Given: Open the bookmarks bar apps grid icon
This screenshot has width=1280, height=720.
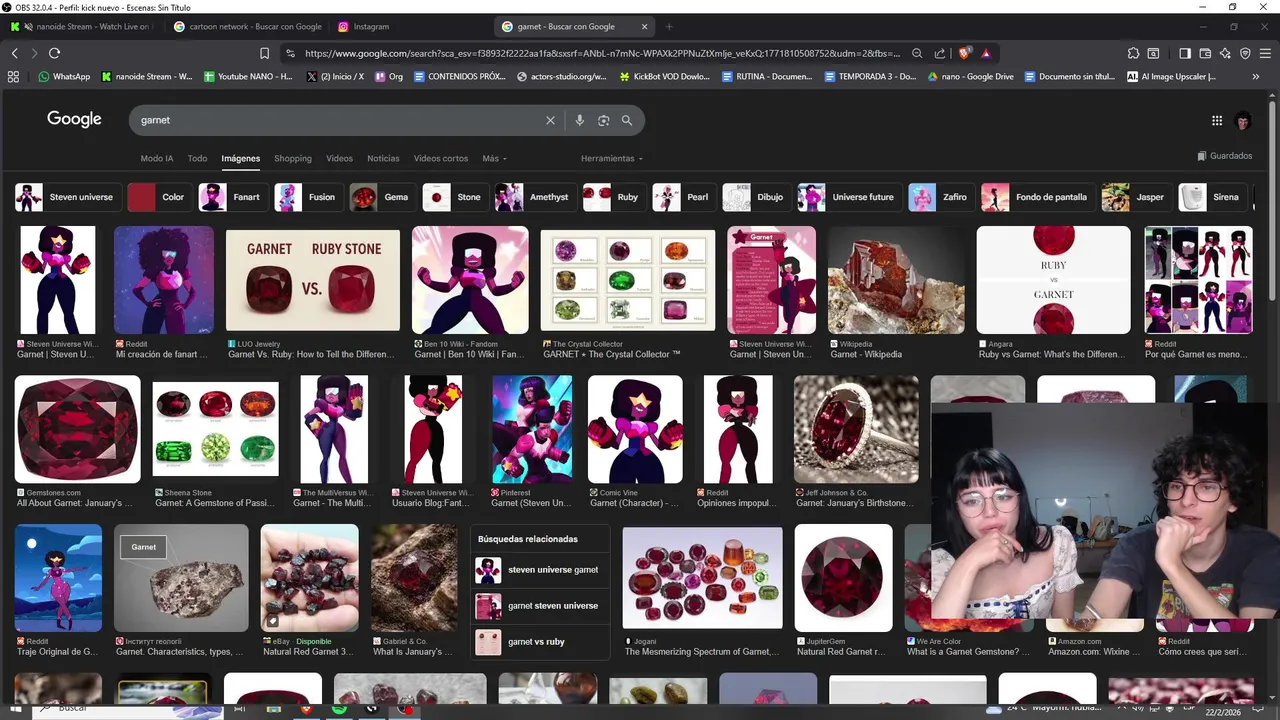Looking at the screenshot, I should coord(13,76).
